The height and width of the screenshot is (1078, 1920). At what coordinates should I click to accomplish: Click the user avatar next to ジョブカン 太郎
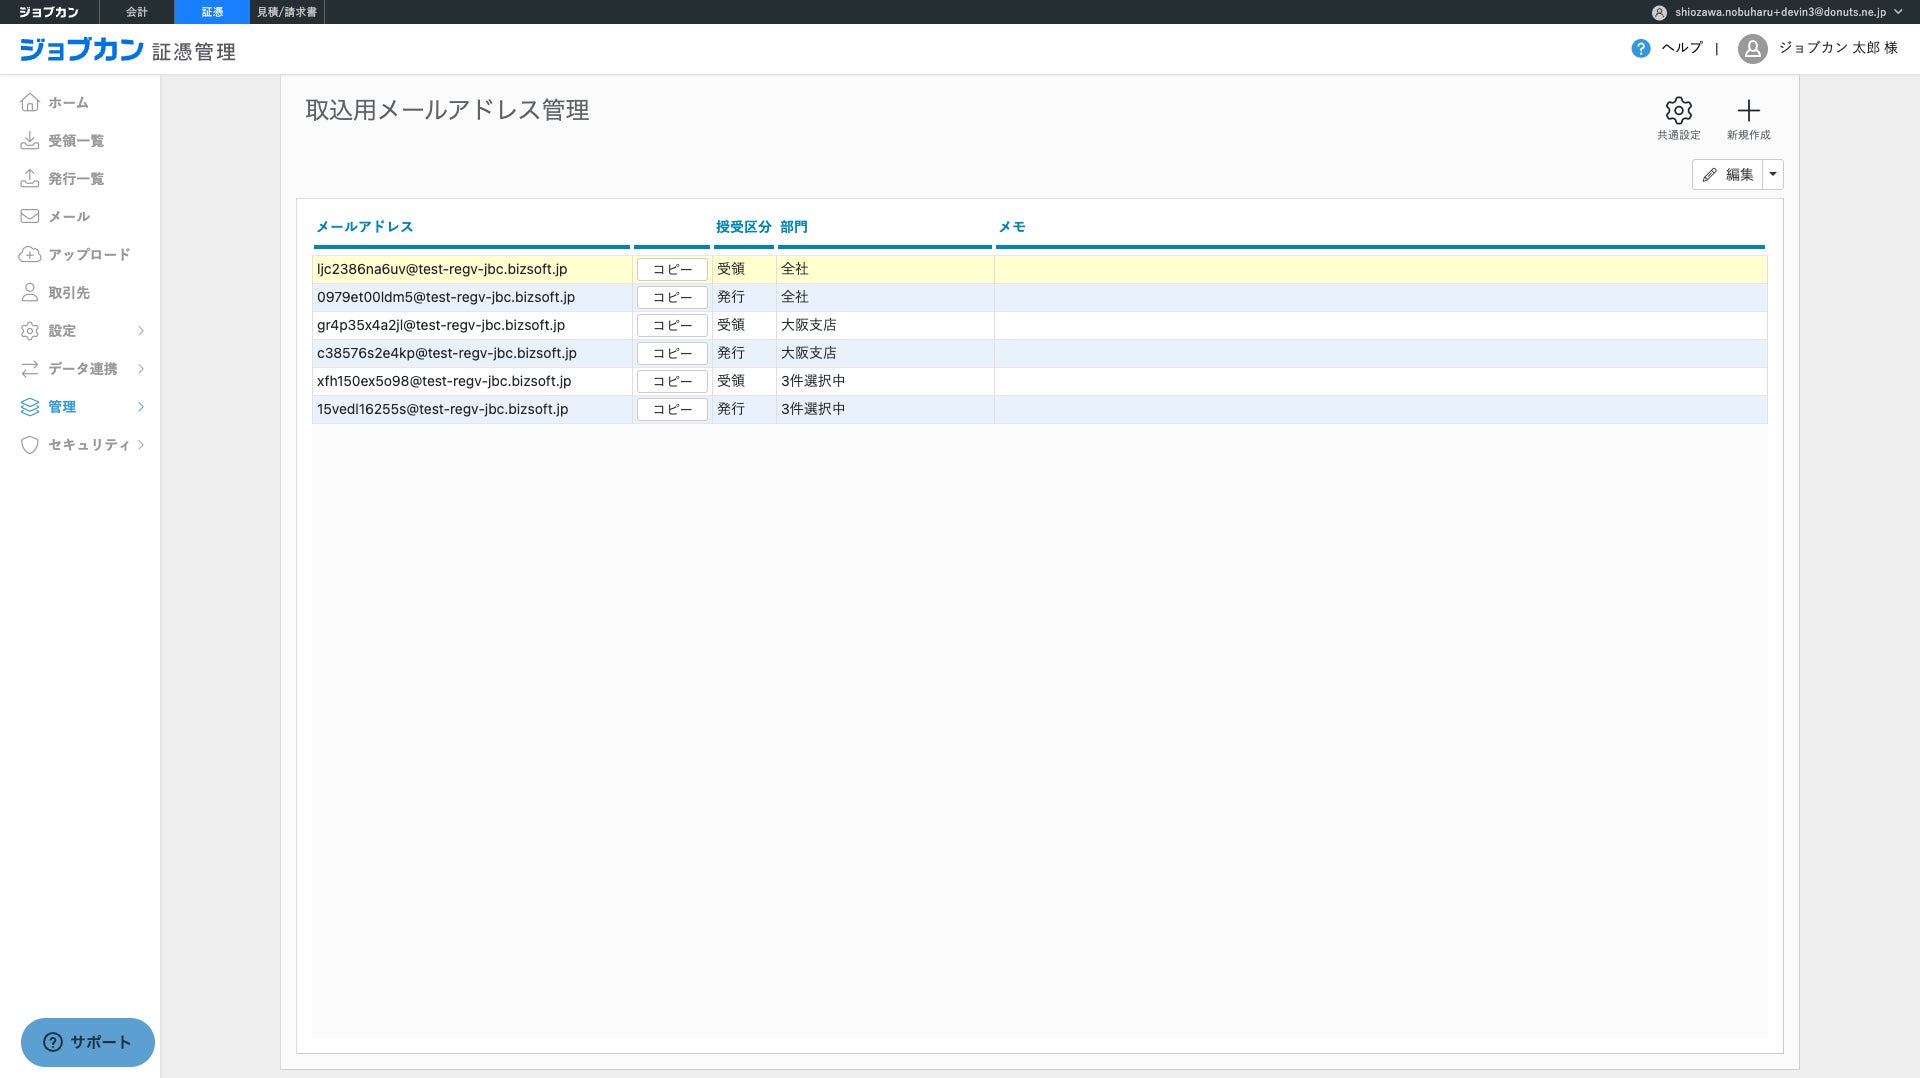1752,48
